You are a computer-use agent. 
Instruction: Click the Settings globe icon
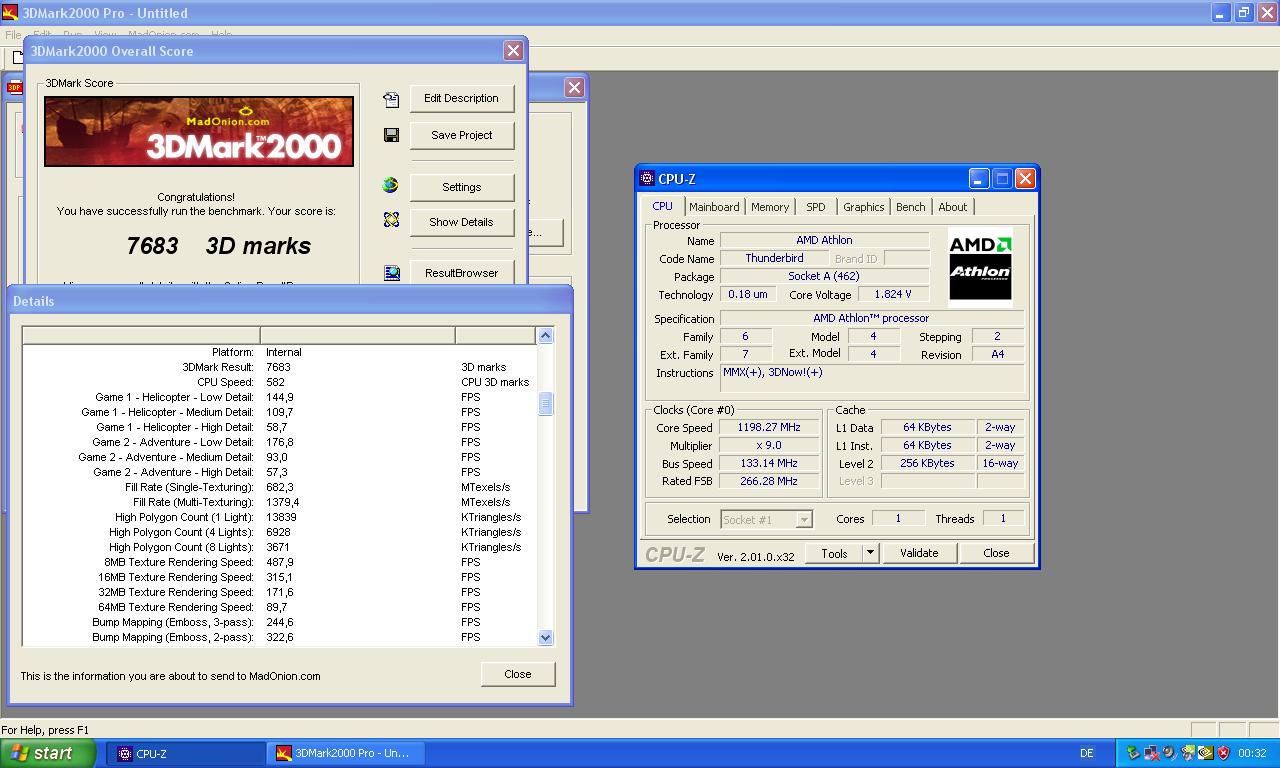point(391,185)
